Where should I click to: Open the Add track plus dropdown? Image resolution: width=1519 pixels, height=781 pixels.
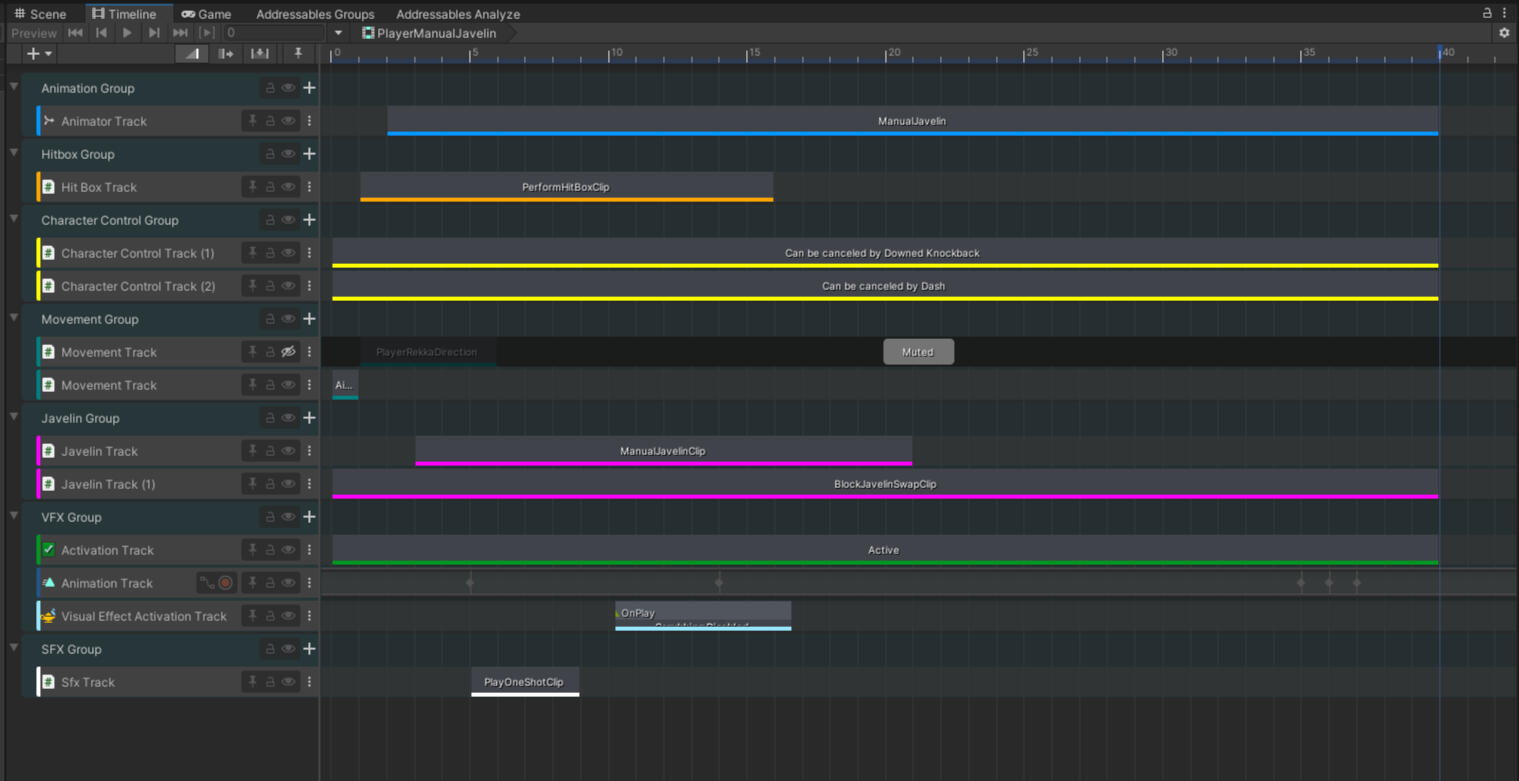coord(39,54)
